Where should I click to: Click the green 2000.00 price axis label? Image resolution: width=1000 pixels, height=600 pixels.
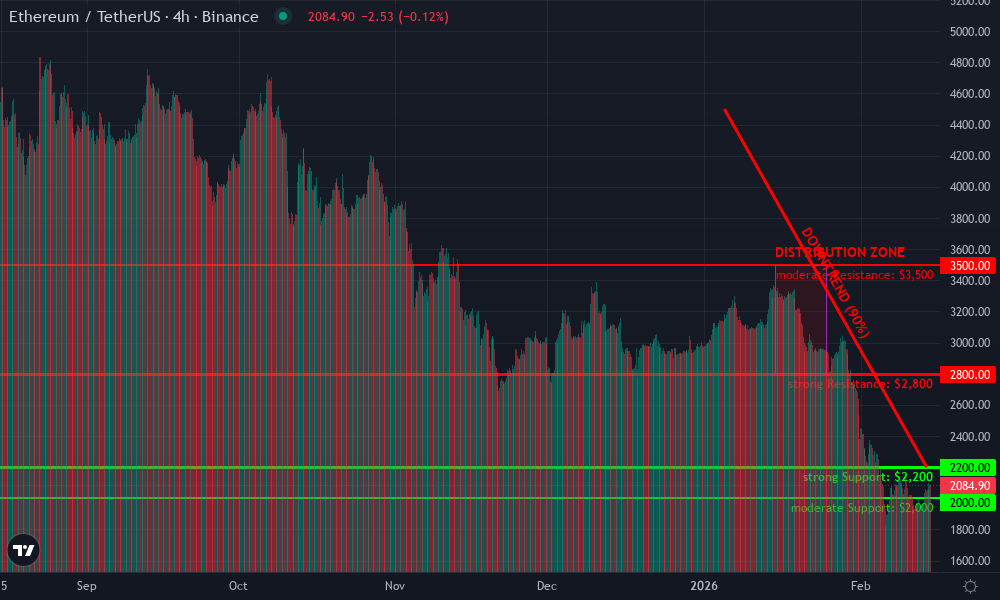pyautogui.click(x=966, y=503)
